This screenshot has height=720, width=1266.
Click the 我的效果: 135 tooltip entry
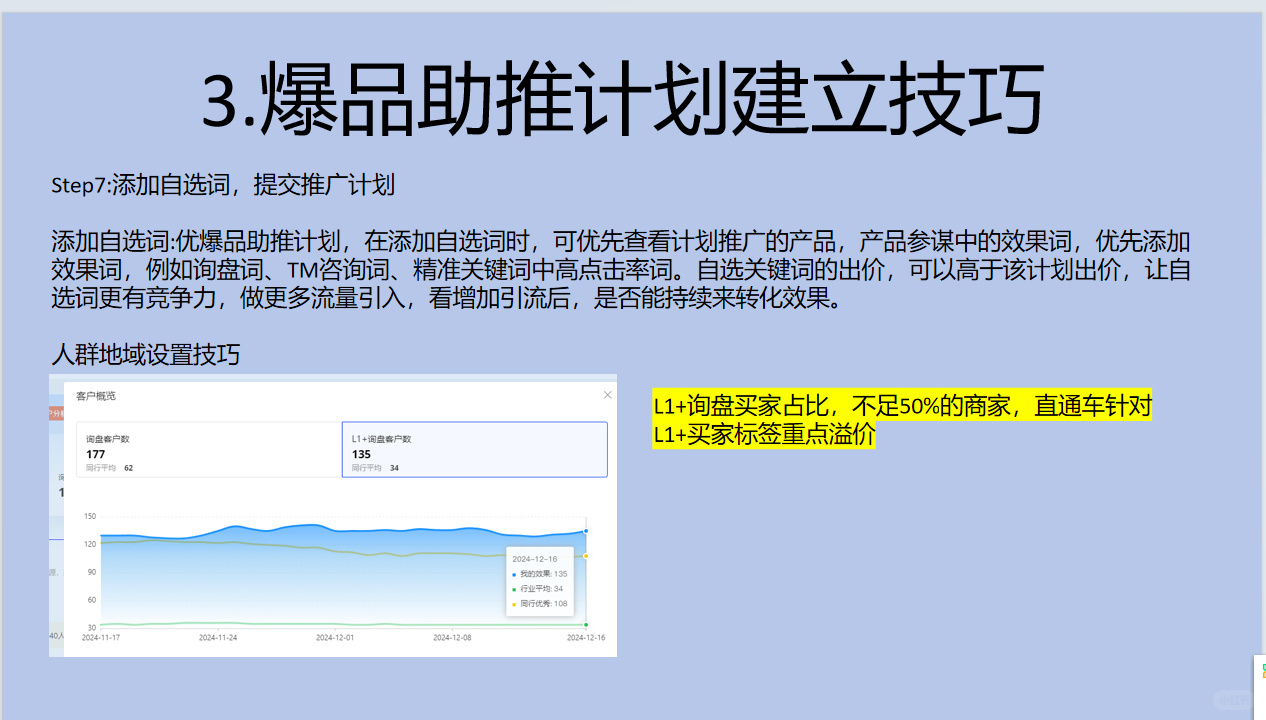[x=540, y=574]
